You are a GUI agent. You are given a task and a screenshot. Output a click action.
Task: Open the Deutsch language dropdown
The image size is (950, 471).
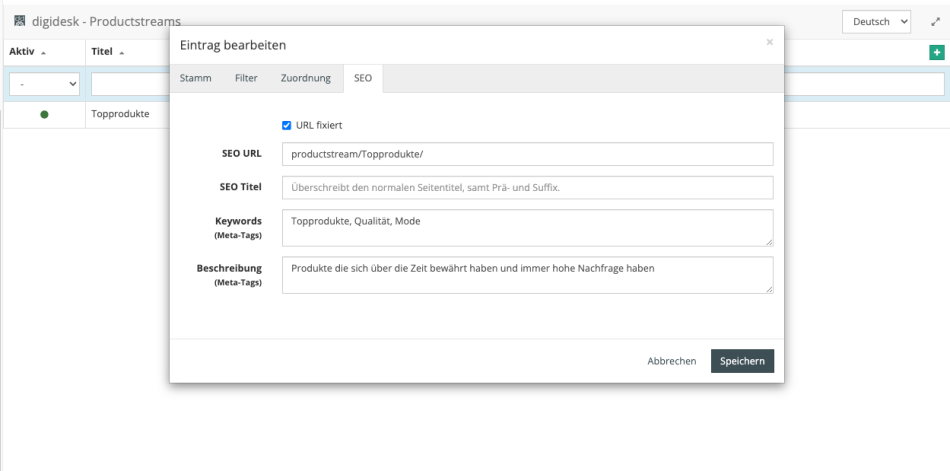tap(876, 21)
